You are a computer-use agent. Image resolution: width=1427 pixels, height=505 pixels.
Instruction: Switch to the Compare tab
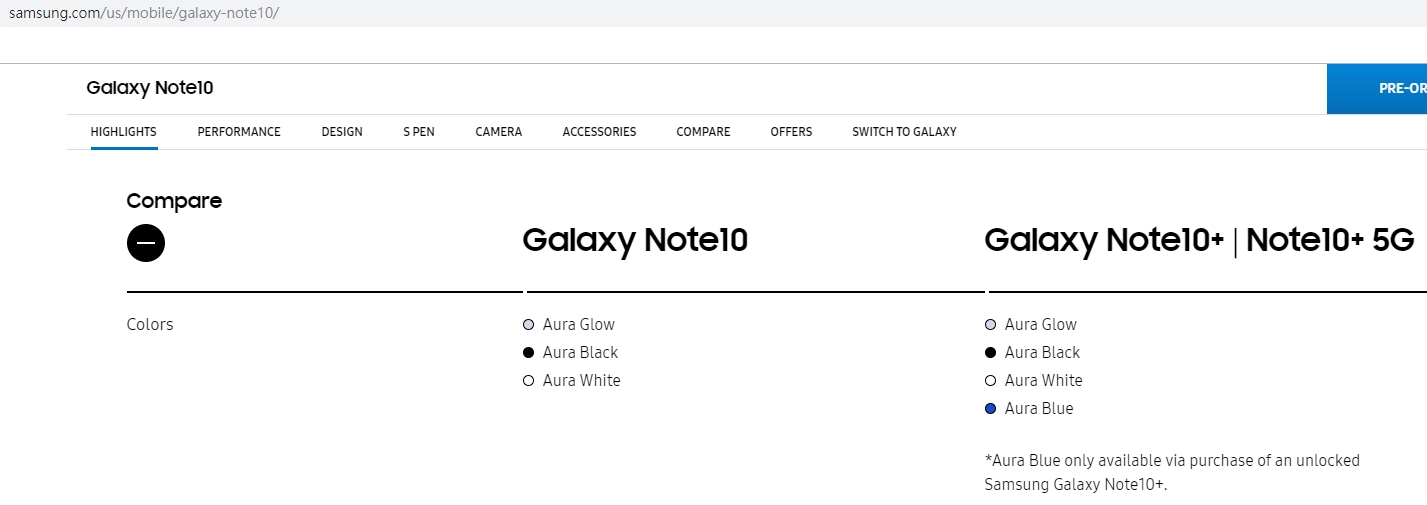703,132
